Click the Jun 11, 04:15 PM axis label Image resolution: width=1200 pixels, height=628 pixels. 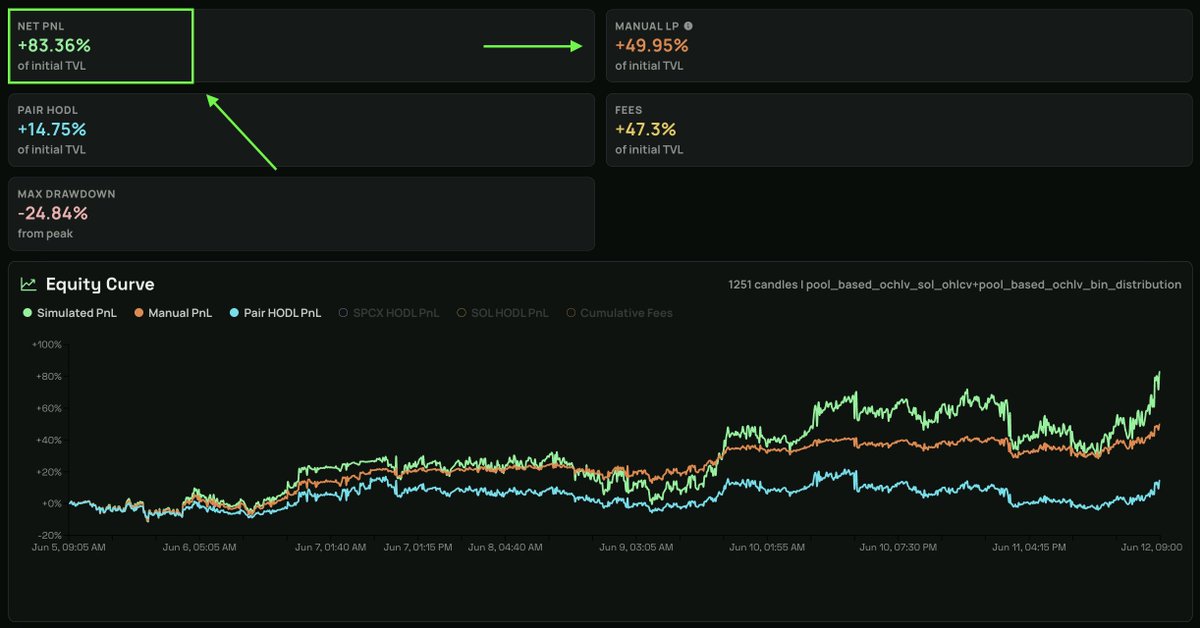pos(1029,548)
